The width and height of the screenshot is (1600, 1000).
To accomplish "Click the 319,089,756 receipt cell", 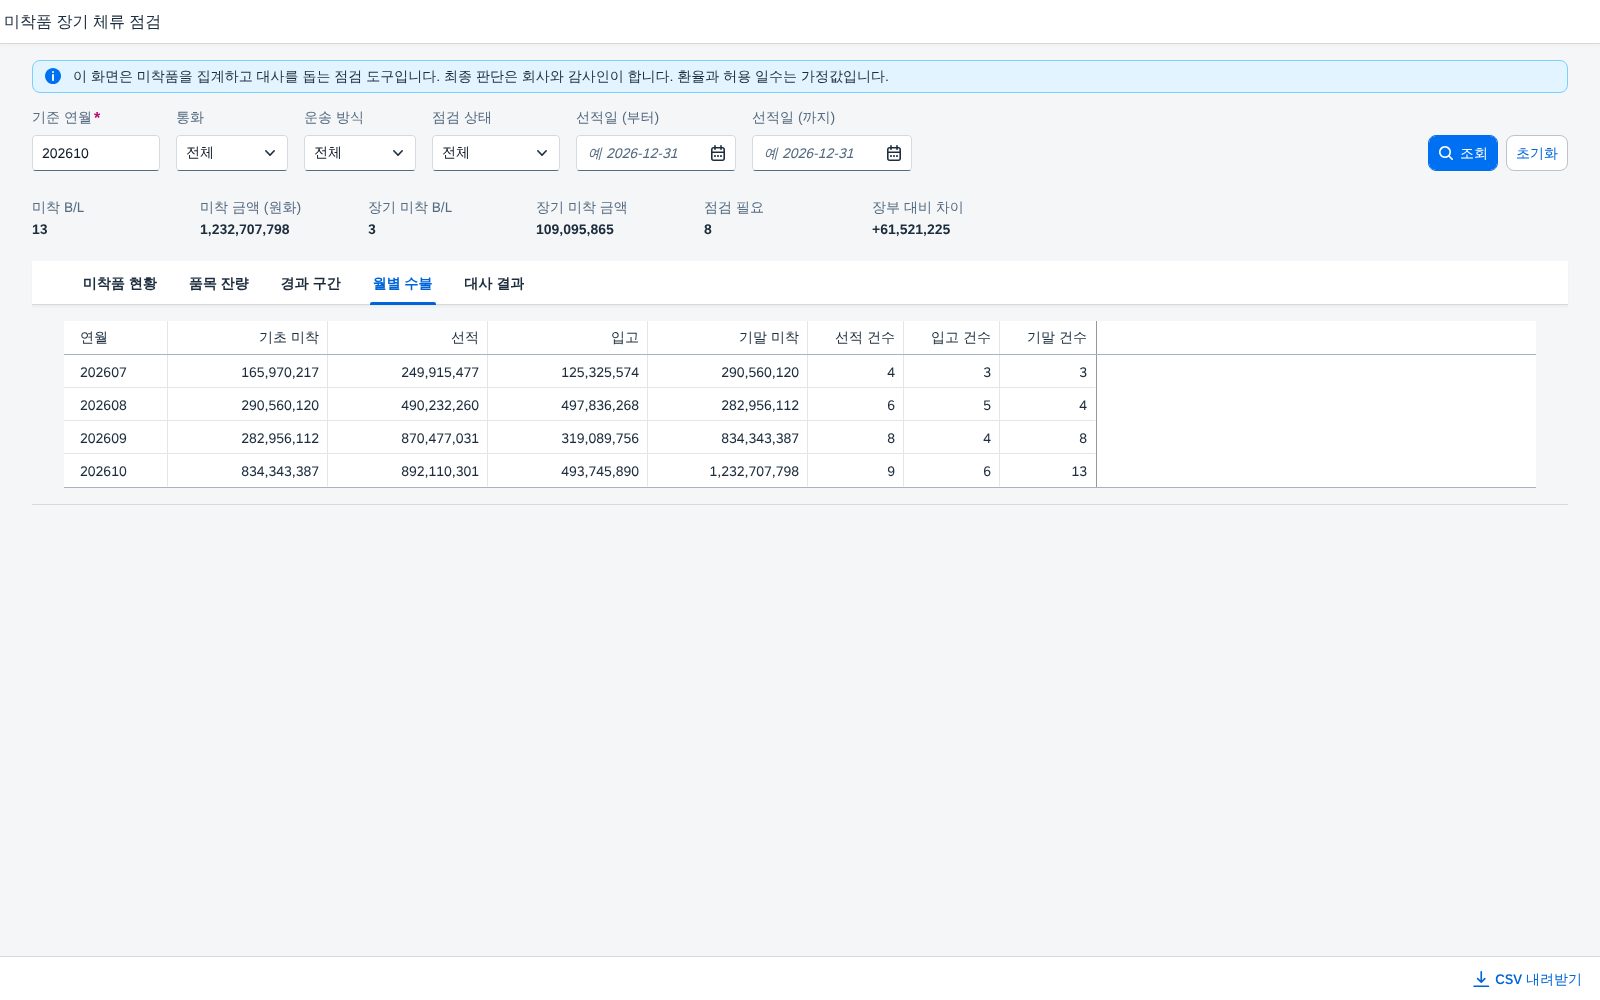I will [x=568, y=438].
